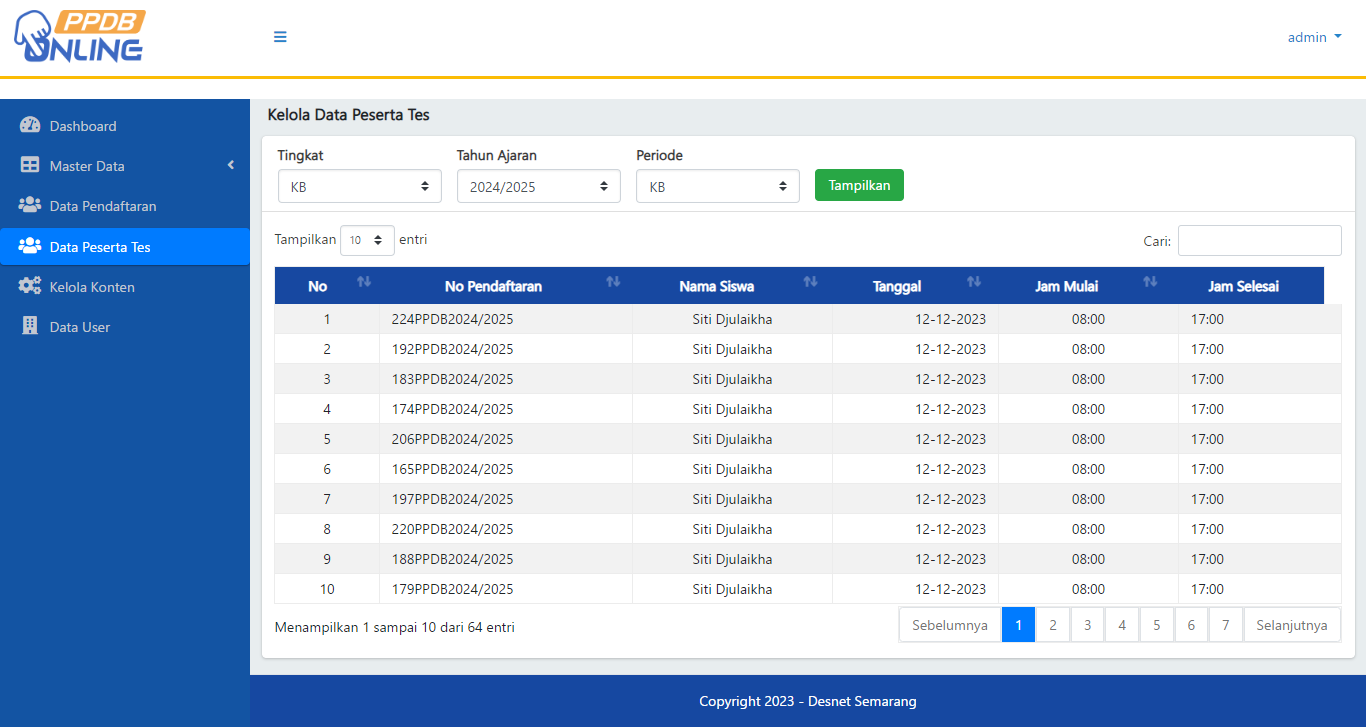The width and height of the screenshot is (1366, 728).
Task: Open the Tahun Ajaran dropdown
Action: pyautogui.click(x=538, y=186)
